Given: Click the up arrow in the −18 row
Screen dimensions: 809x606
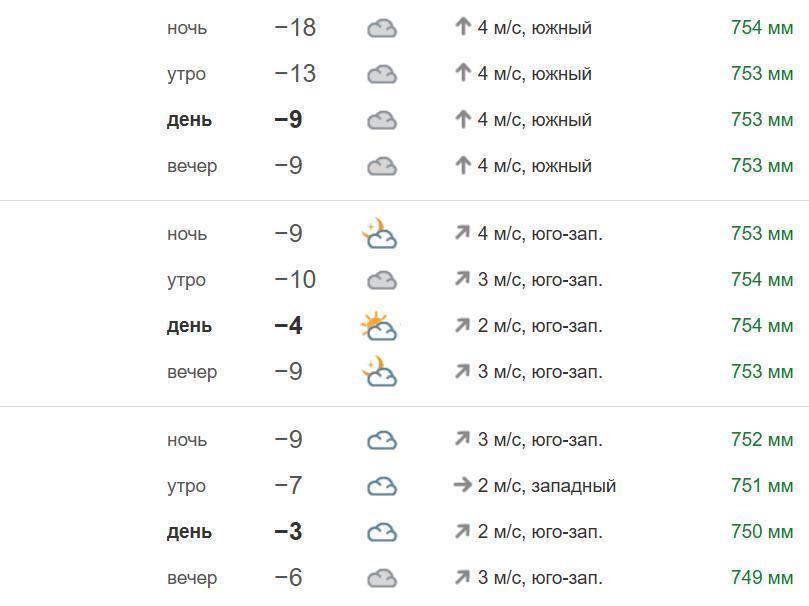Looking at the screenshot, I should [x=462, y=28].
